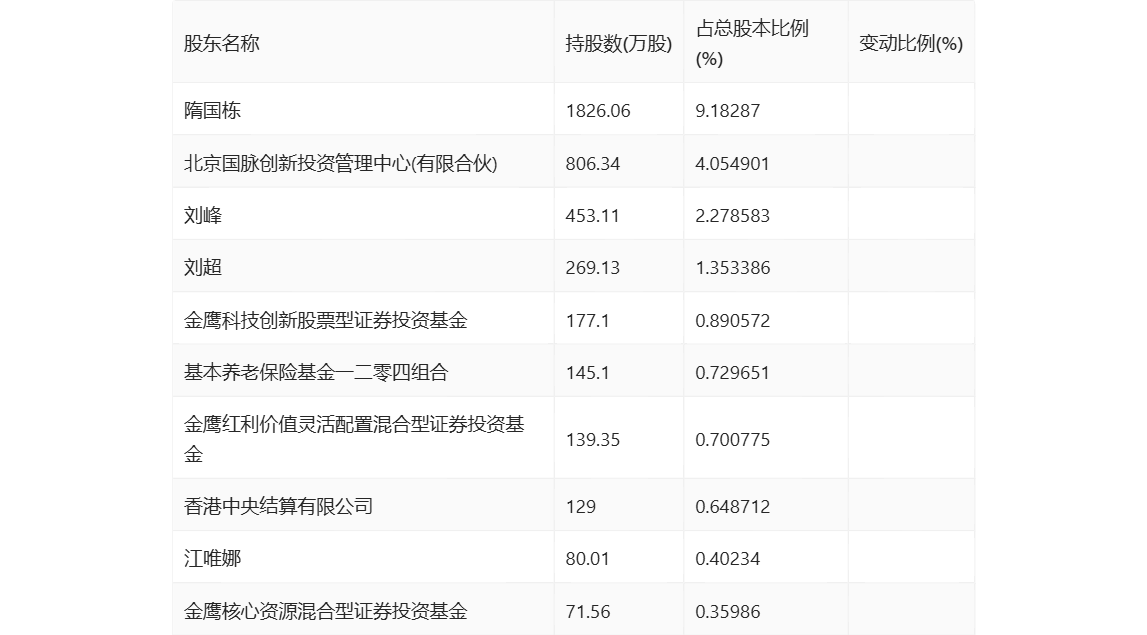Select the percentage 0.700775
The width and height of the screenshot is (1147, 635).
(732, 440)
